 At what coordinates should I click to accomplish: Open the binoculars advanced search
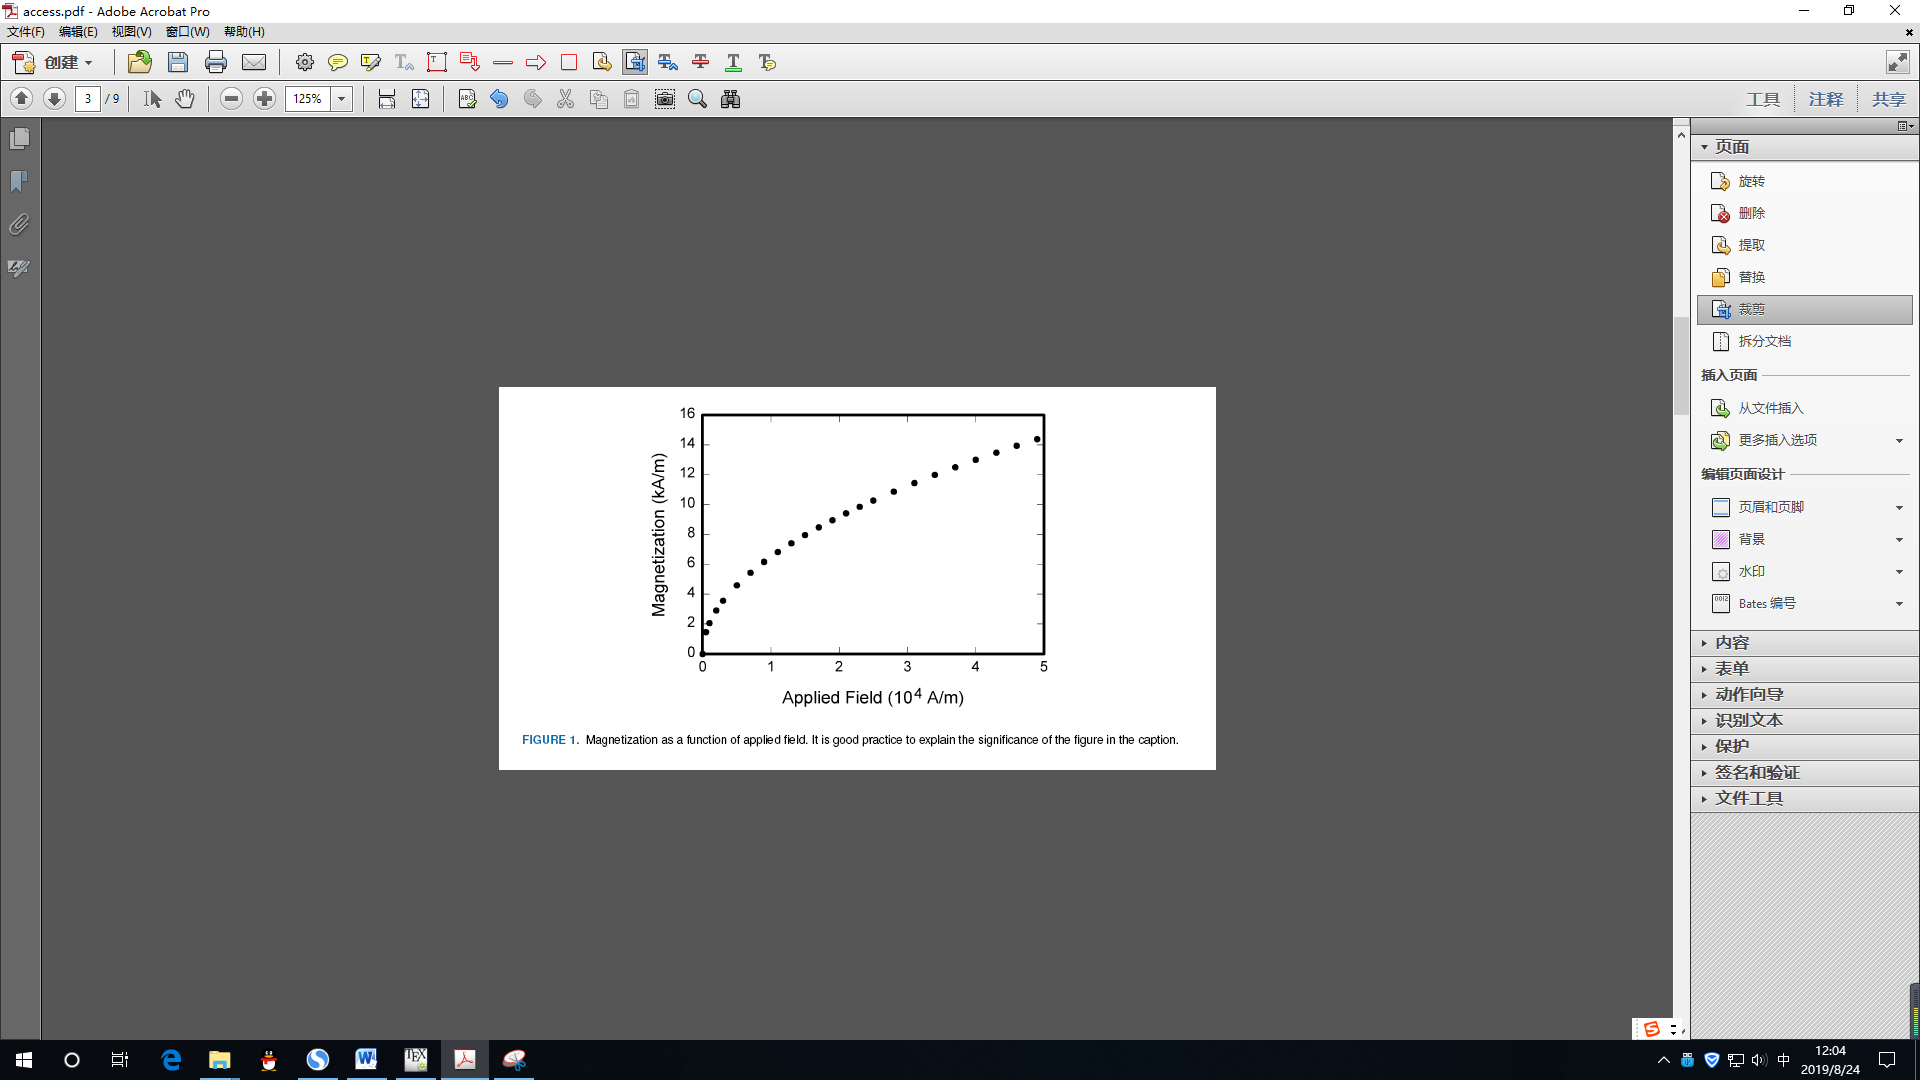(x=731, y=99)
